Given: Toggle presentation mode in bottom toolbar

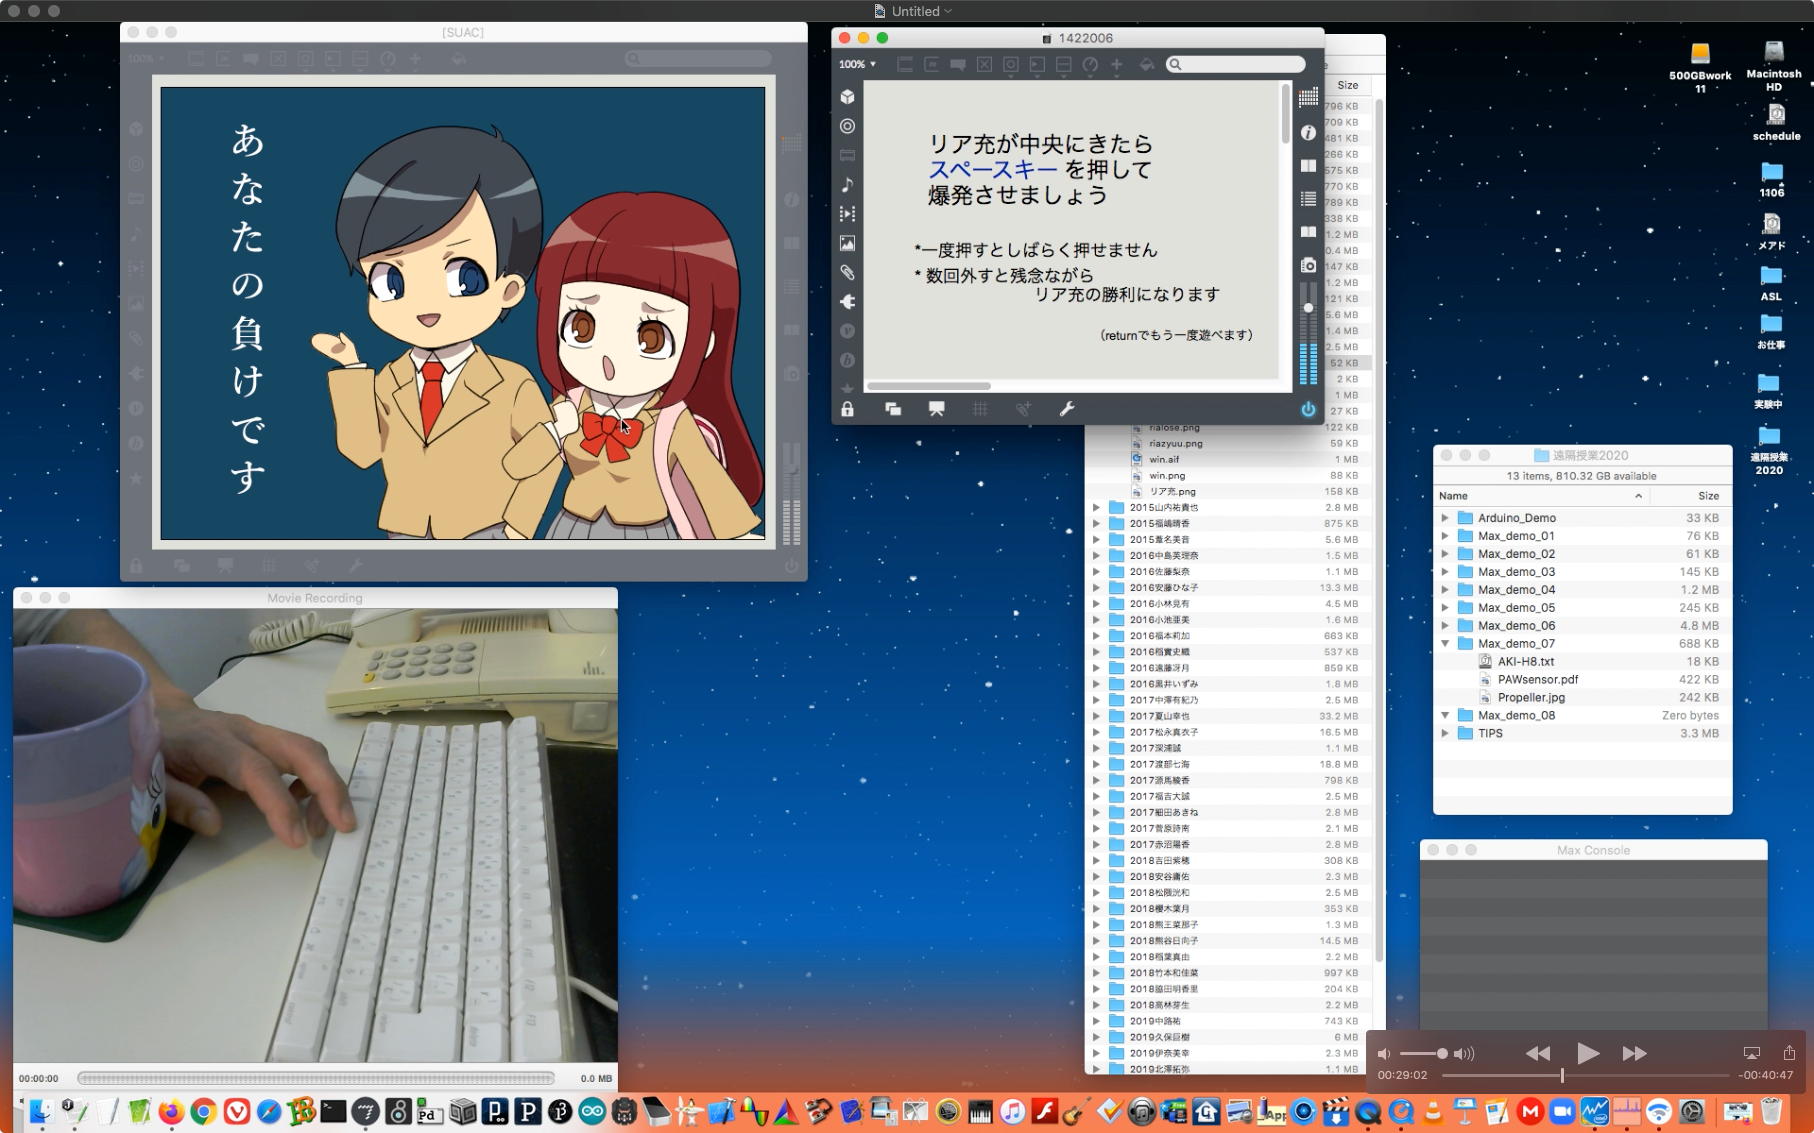Looking at the screenshot, I should pos(936,409).
